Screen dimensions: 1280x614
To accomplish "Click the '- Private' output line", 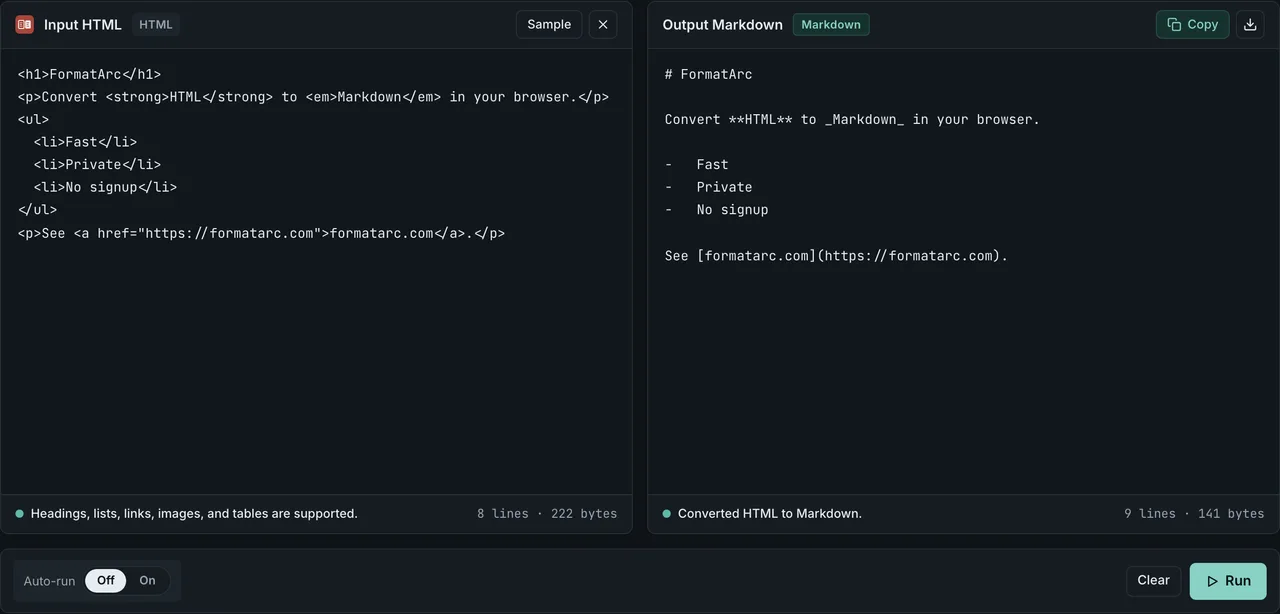I will click(708, 187).
